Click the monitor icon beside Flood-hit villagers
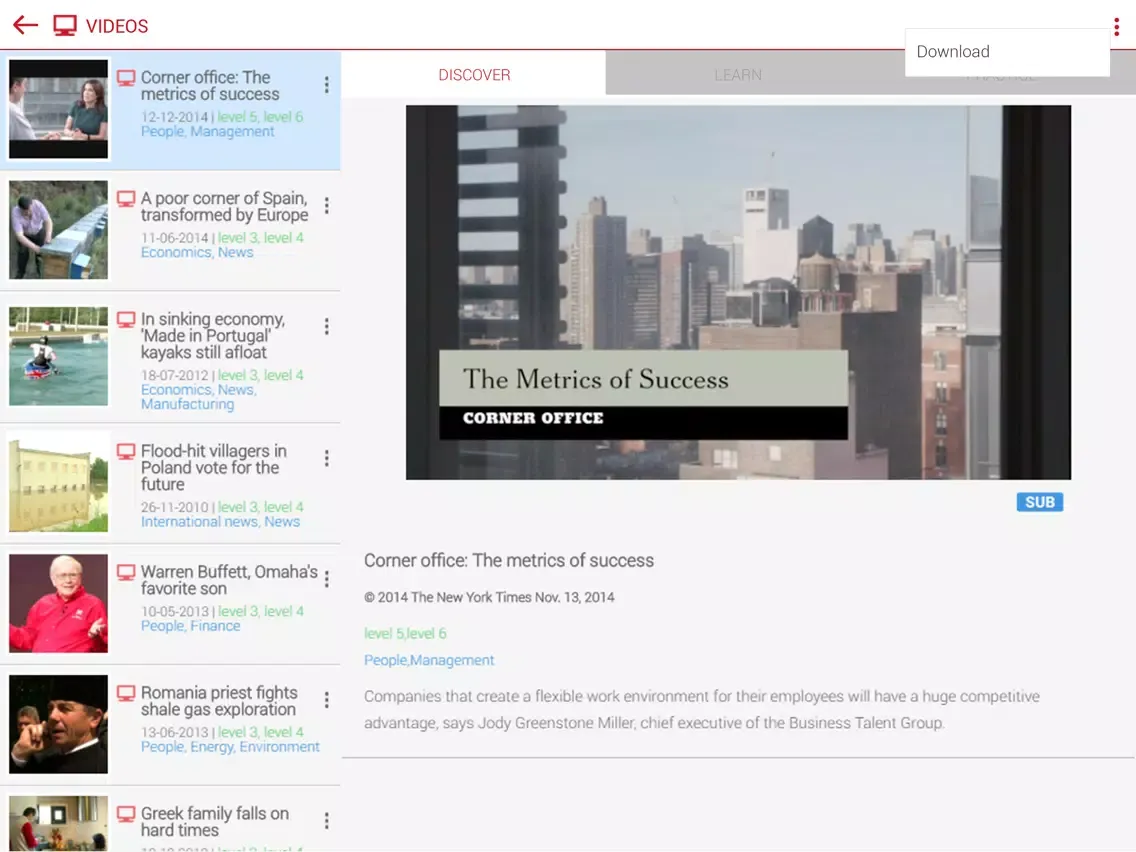This screenshot has height=852, width=1136. 126,452
